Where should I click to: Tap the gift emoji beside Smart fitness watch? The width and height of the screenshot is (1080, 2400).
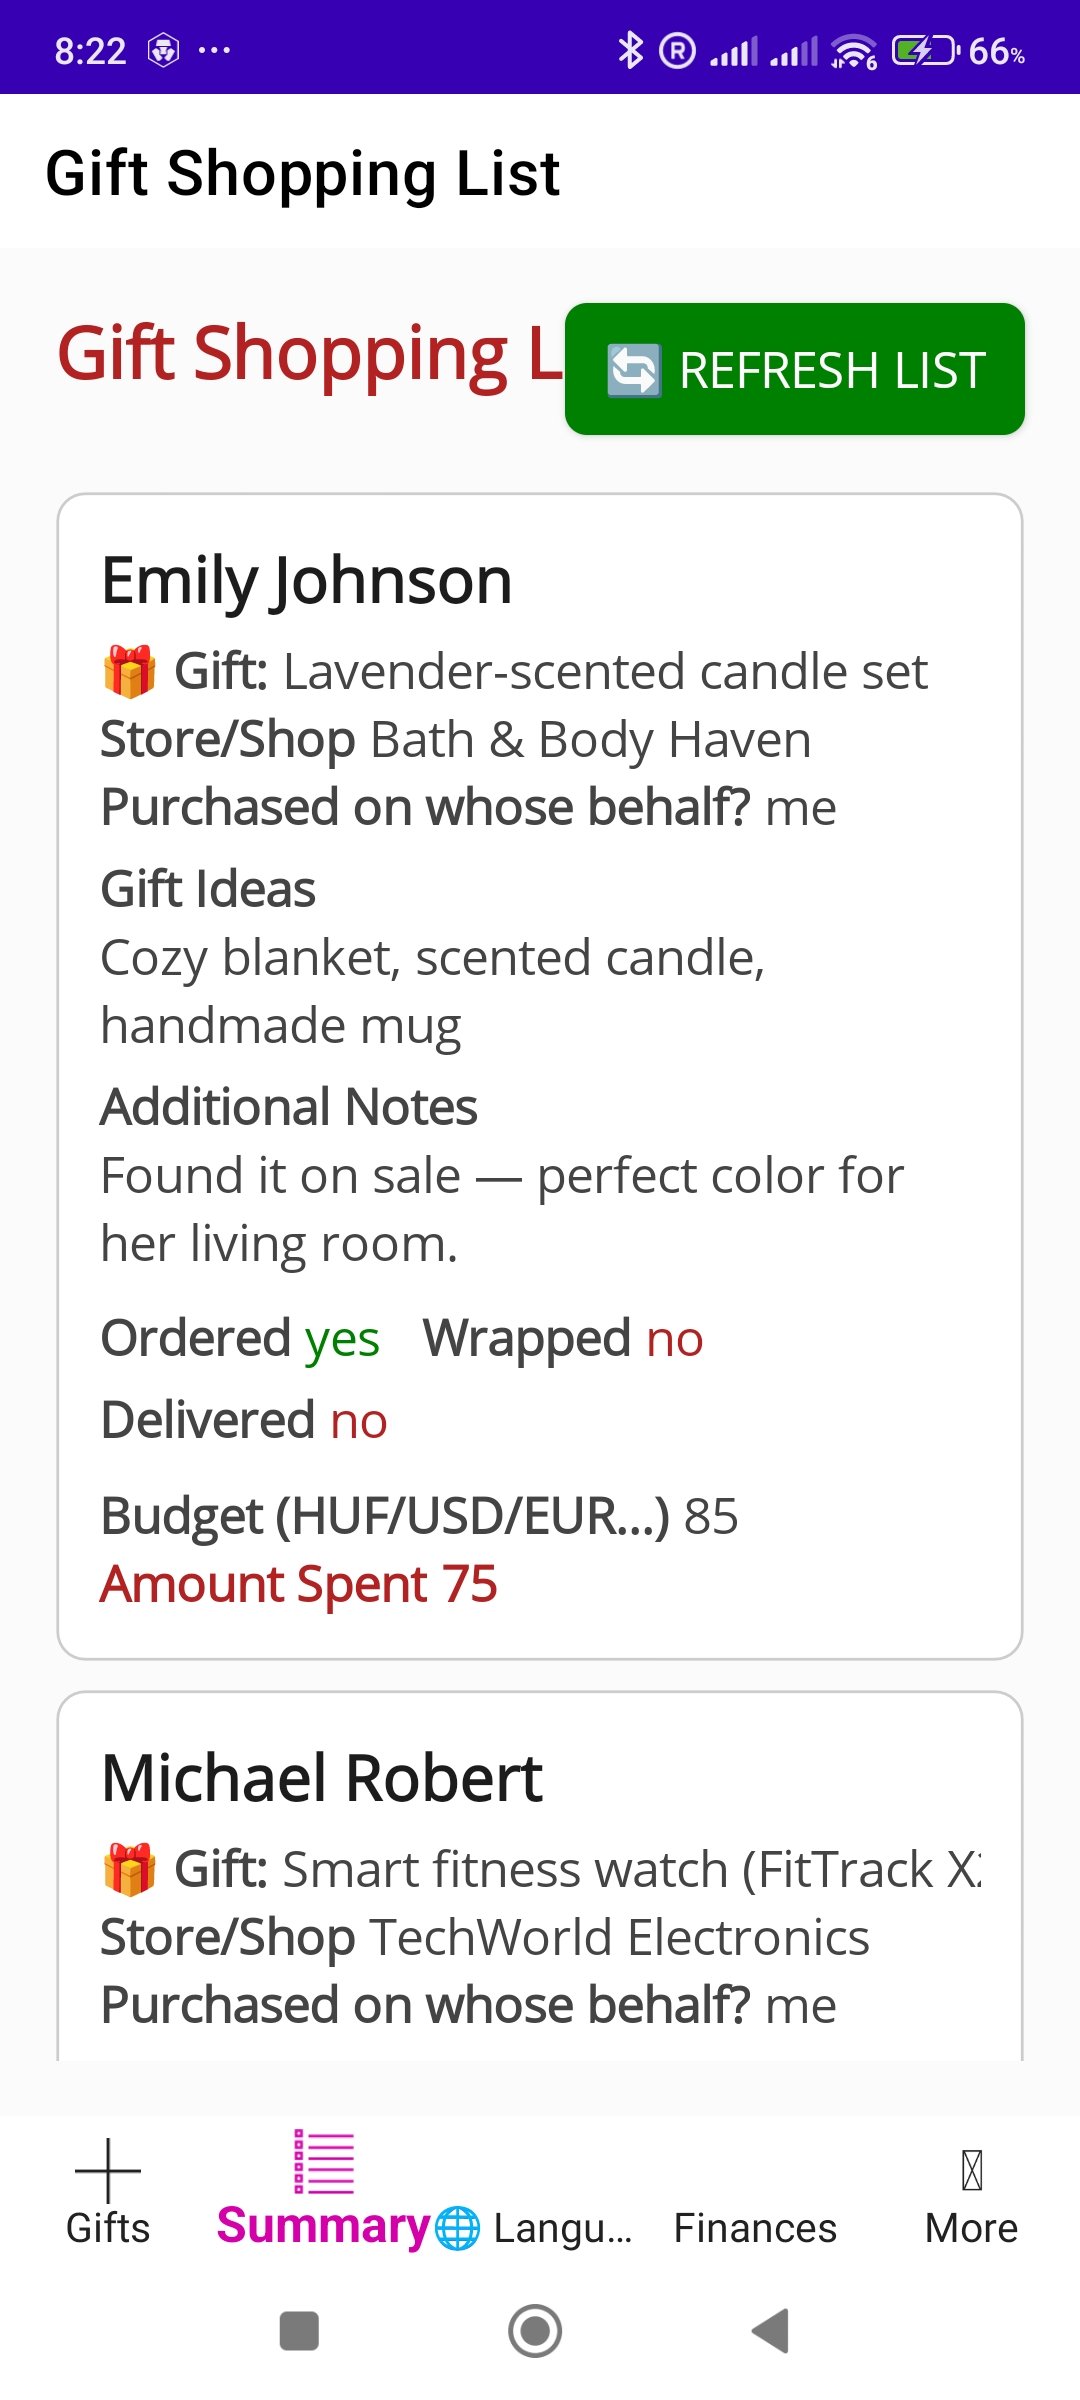130,1869
